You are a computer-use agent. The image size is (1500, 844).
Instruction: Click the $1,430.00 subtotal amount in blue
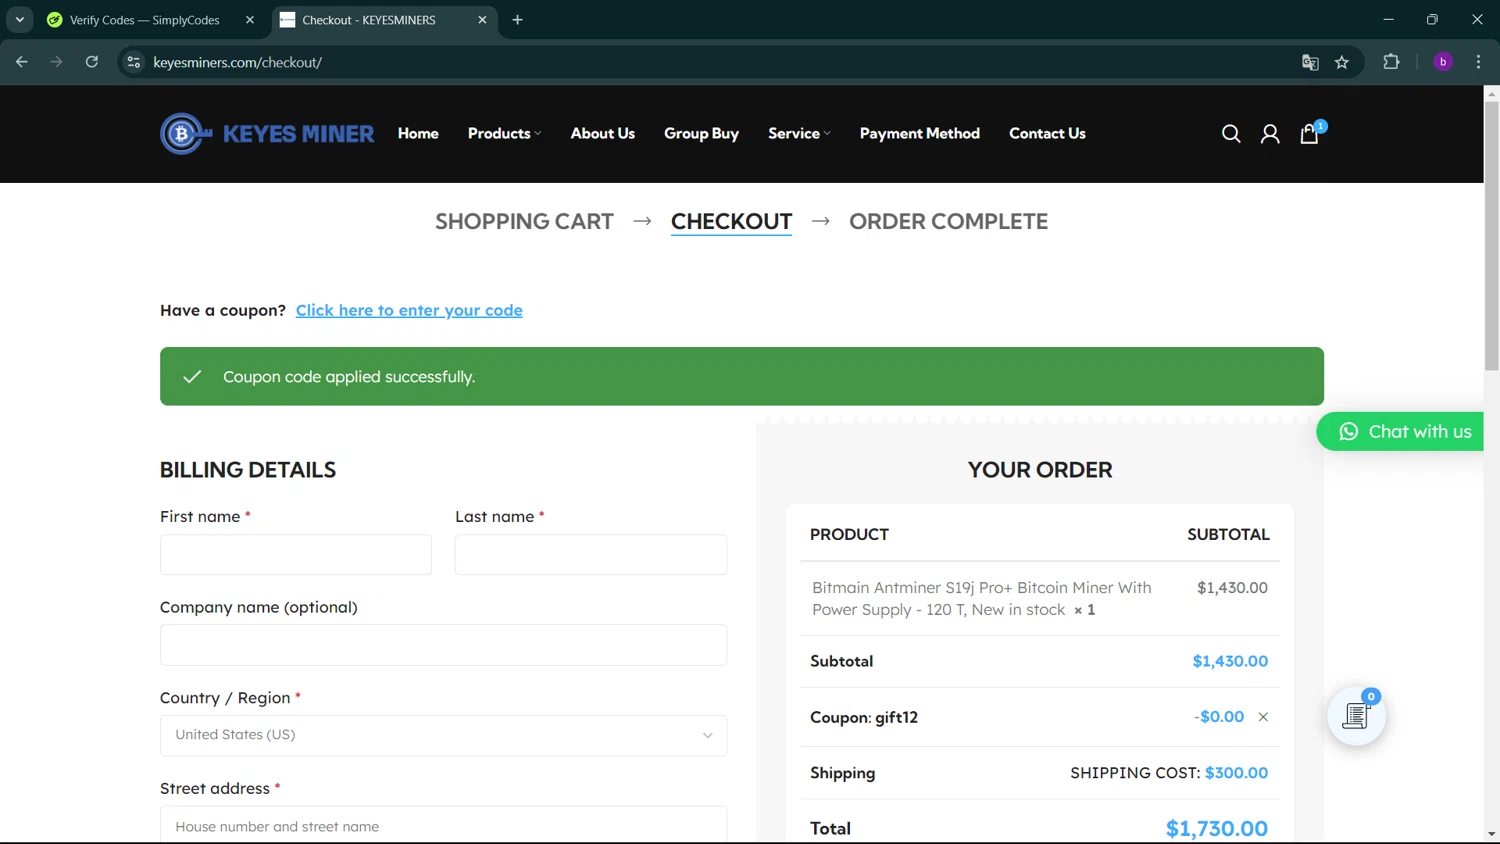[x=1230, y=661]
